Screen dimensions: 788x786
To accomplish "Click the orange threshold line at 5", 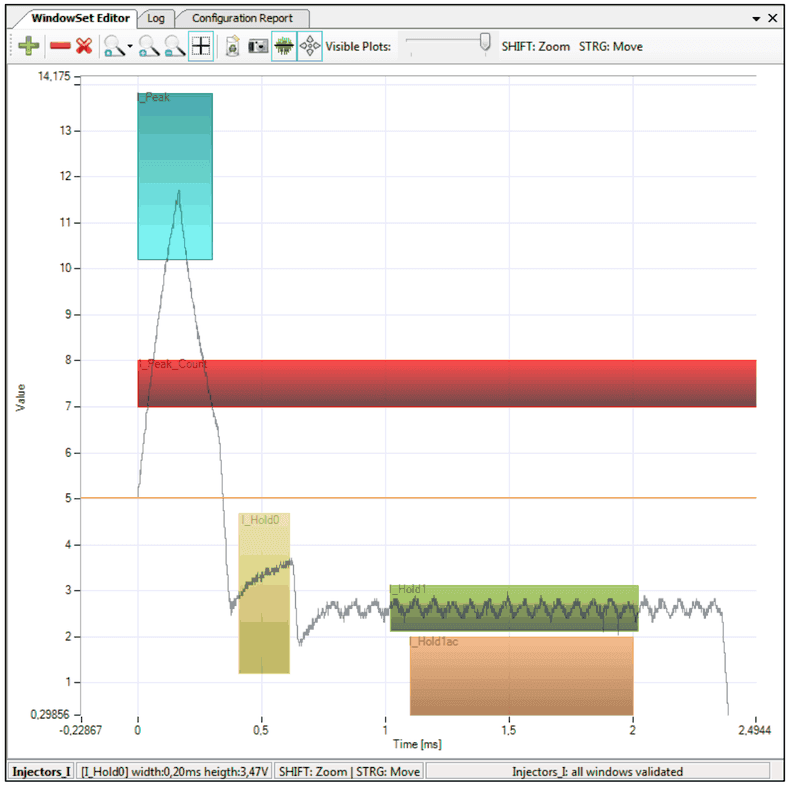I will point(418,498).
